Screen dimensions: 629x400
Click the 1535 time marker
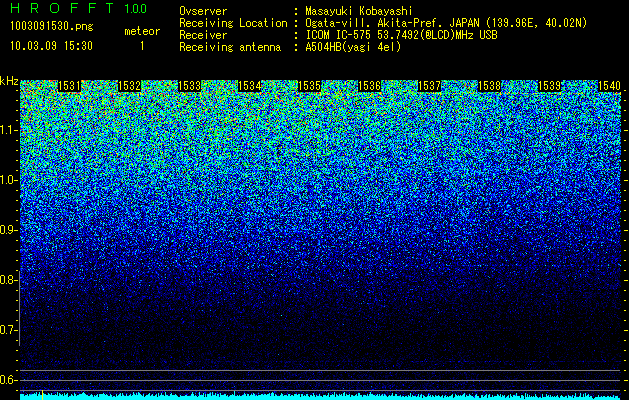point(310,86)
